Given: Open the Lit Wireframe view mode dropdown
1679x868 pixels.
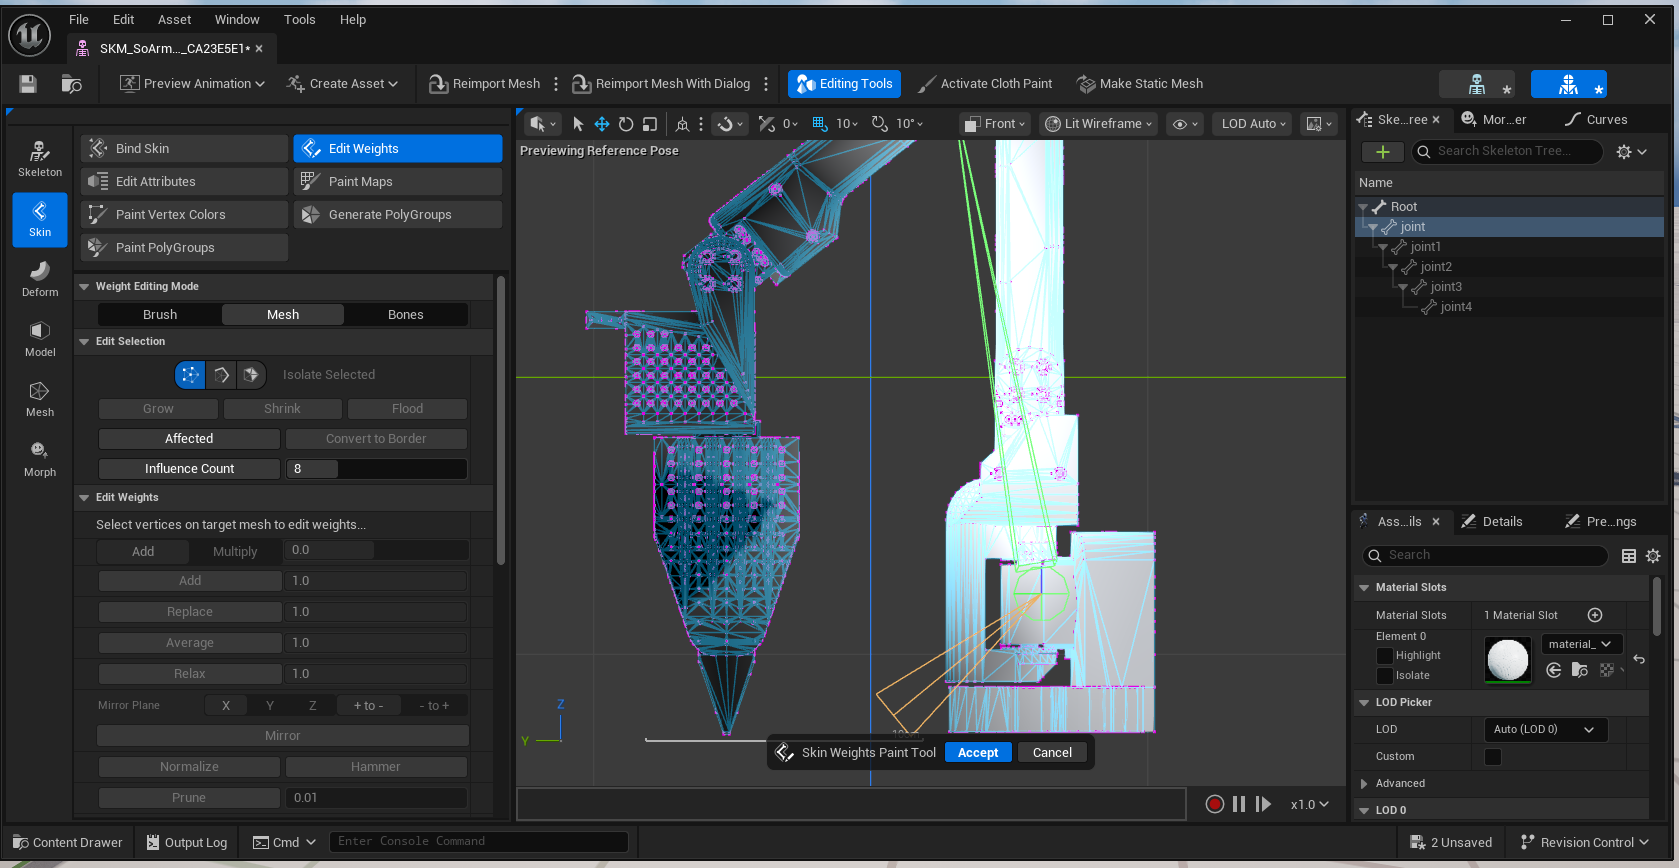Looking at the screenshot, I should (x=1098, y=124).
